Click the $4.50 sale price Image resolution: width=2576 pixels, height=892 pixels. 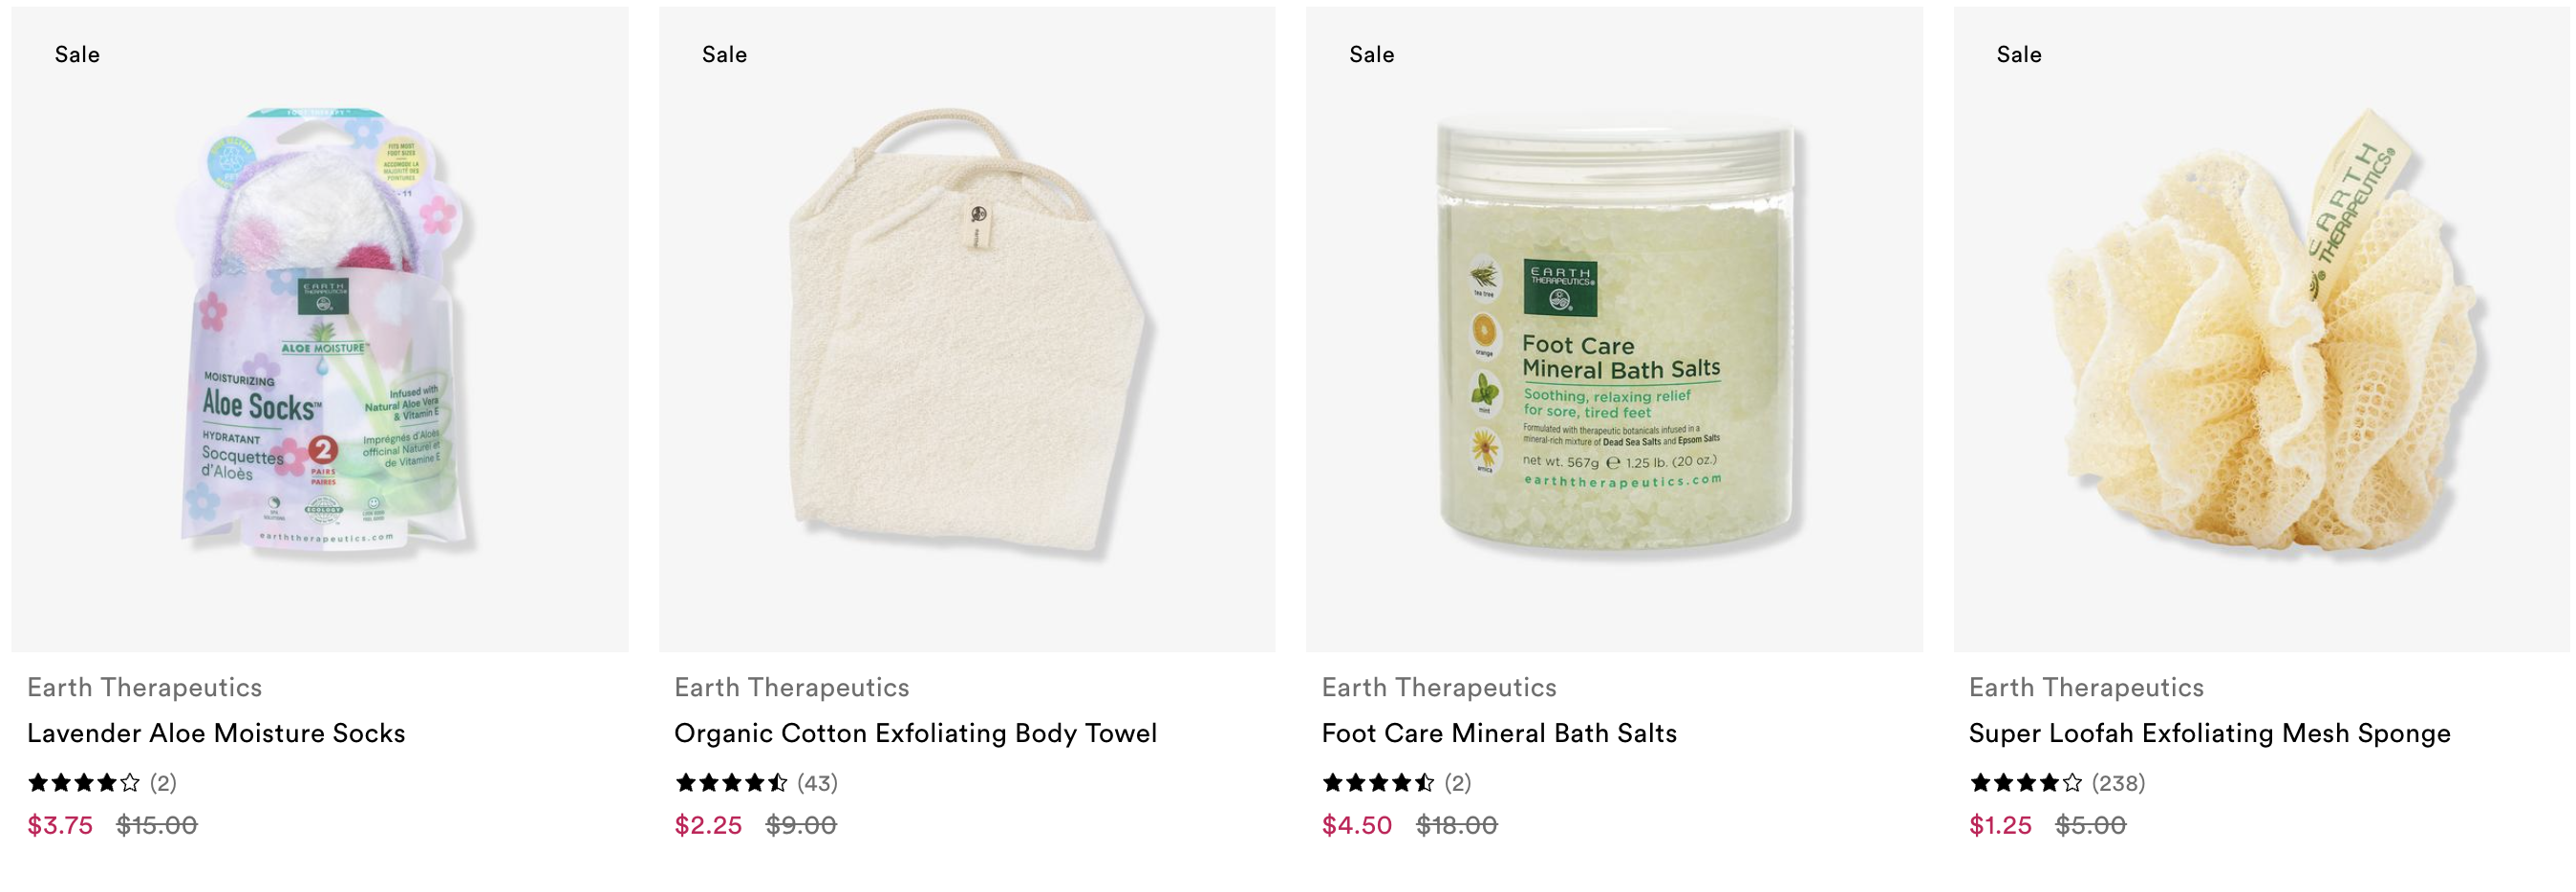point(1356,825)
